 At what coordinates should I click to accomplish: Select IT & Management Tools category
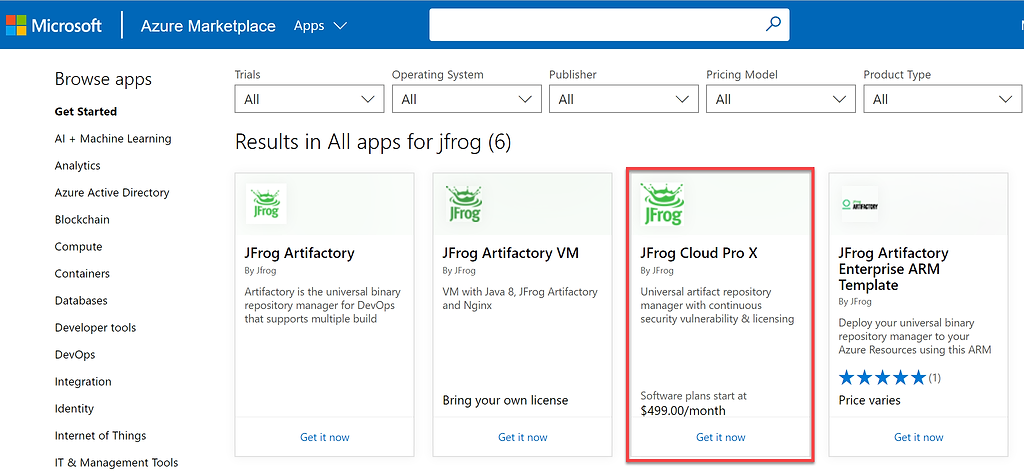(x=116, y=463)
